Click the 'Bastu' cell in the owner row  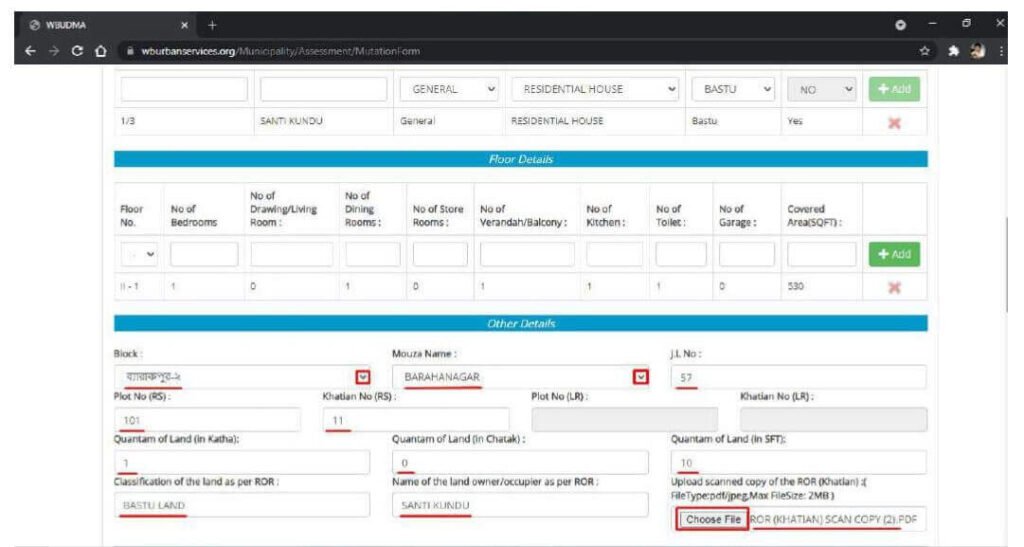click(x=704, y=121)
